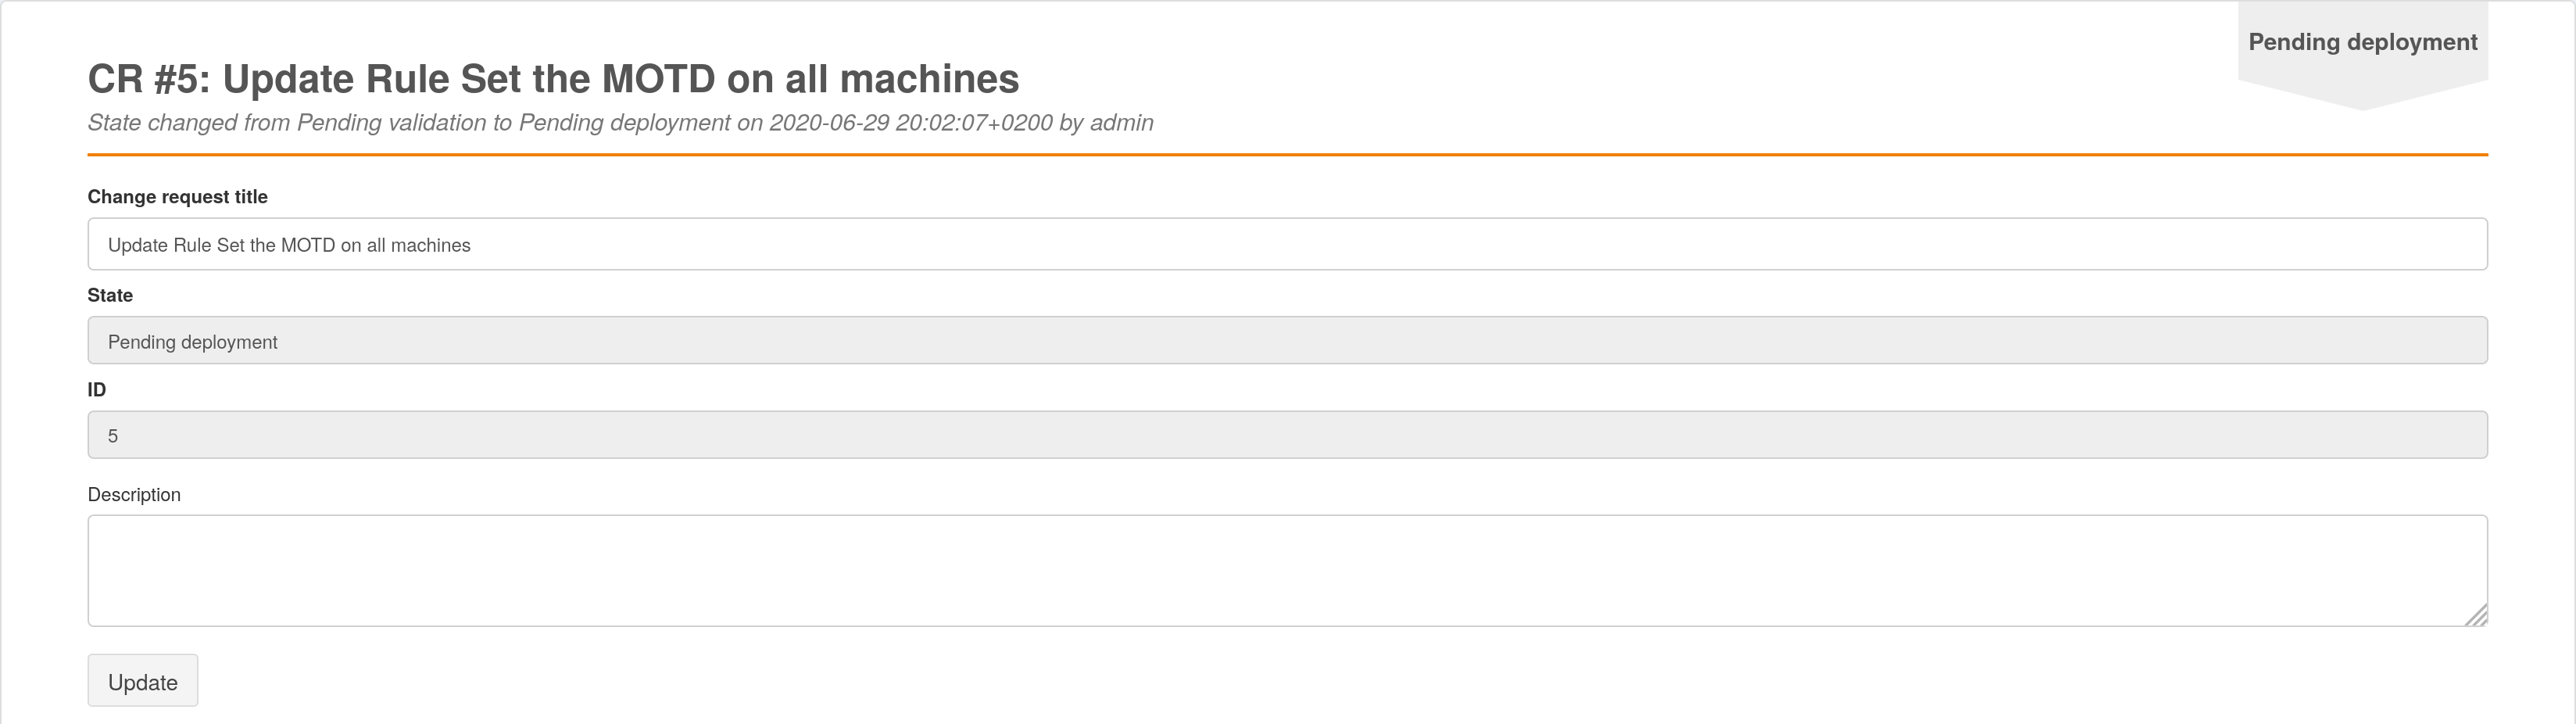The image size is (2576, 724).
Task: Click "Pending deployment" in the italic state-change note
Action: 624,123
